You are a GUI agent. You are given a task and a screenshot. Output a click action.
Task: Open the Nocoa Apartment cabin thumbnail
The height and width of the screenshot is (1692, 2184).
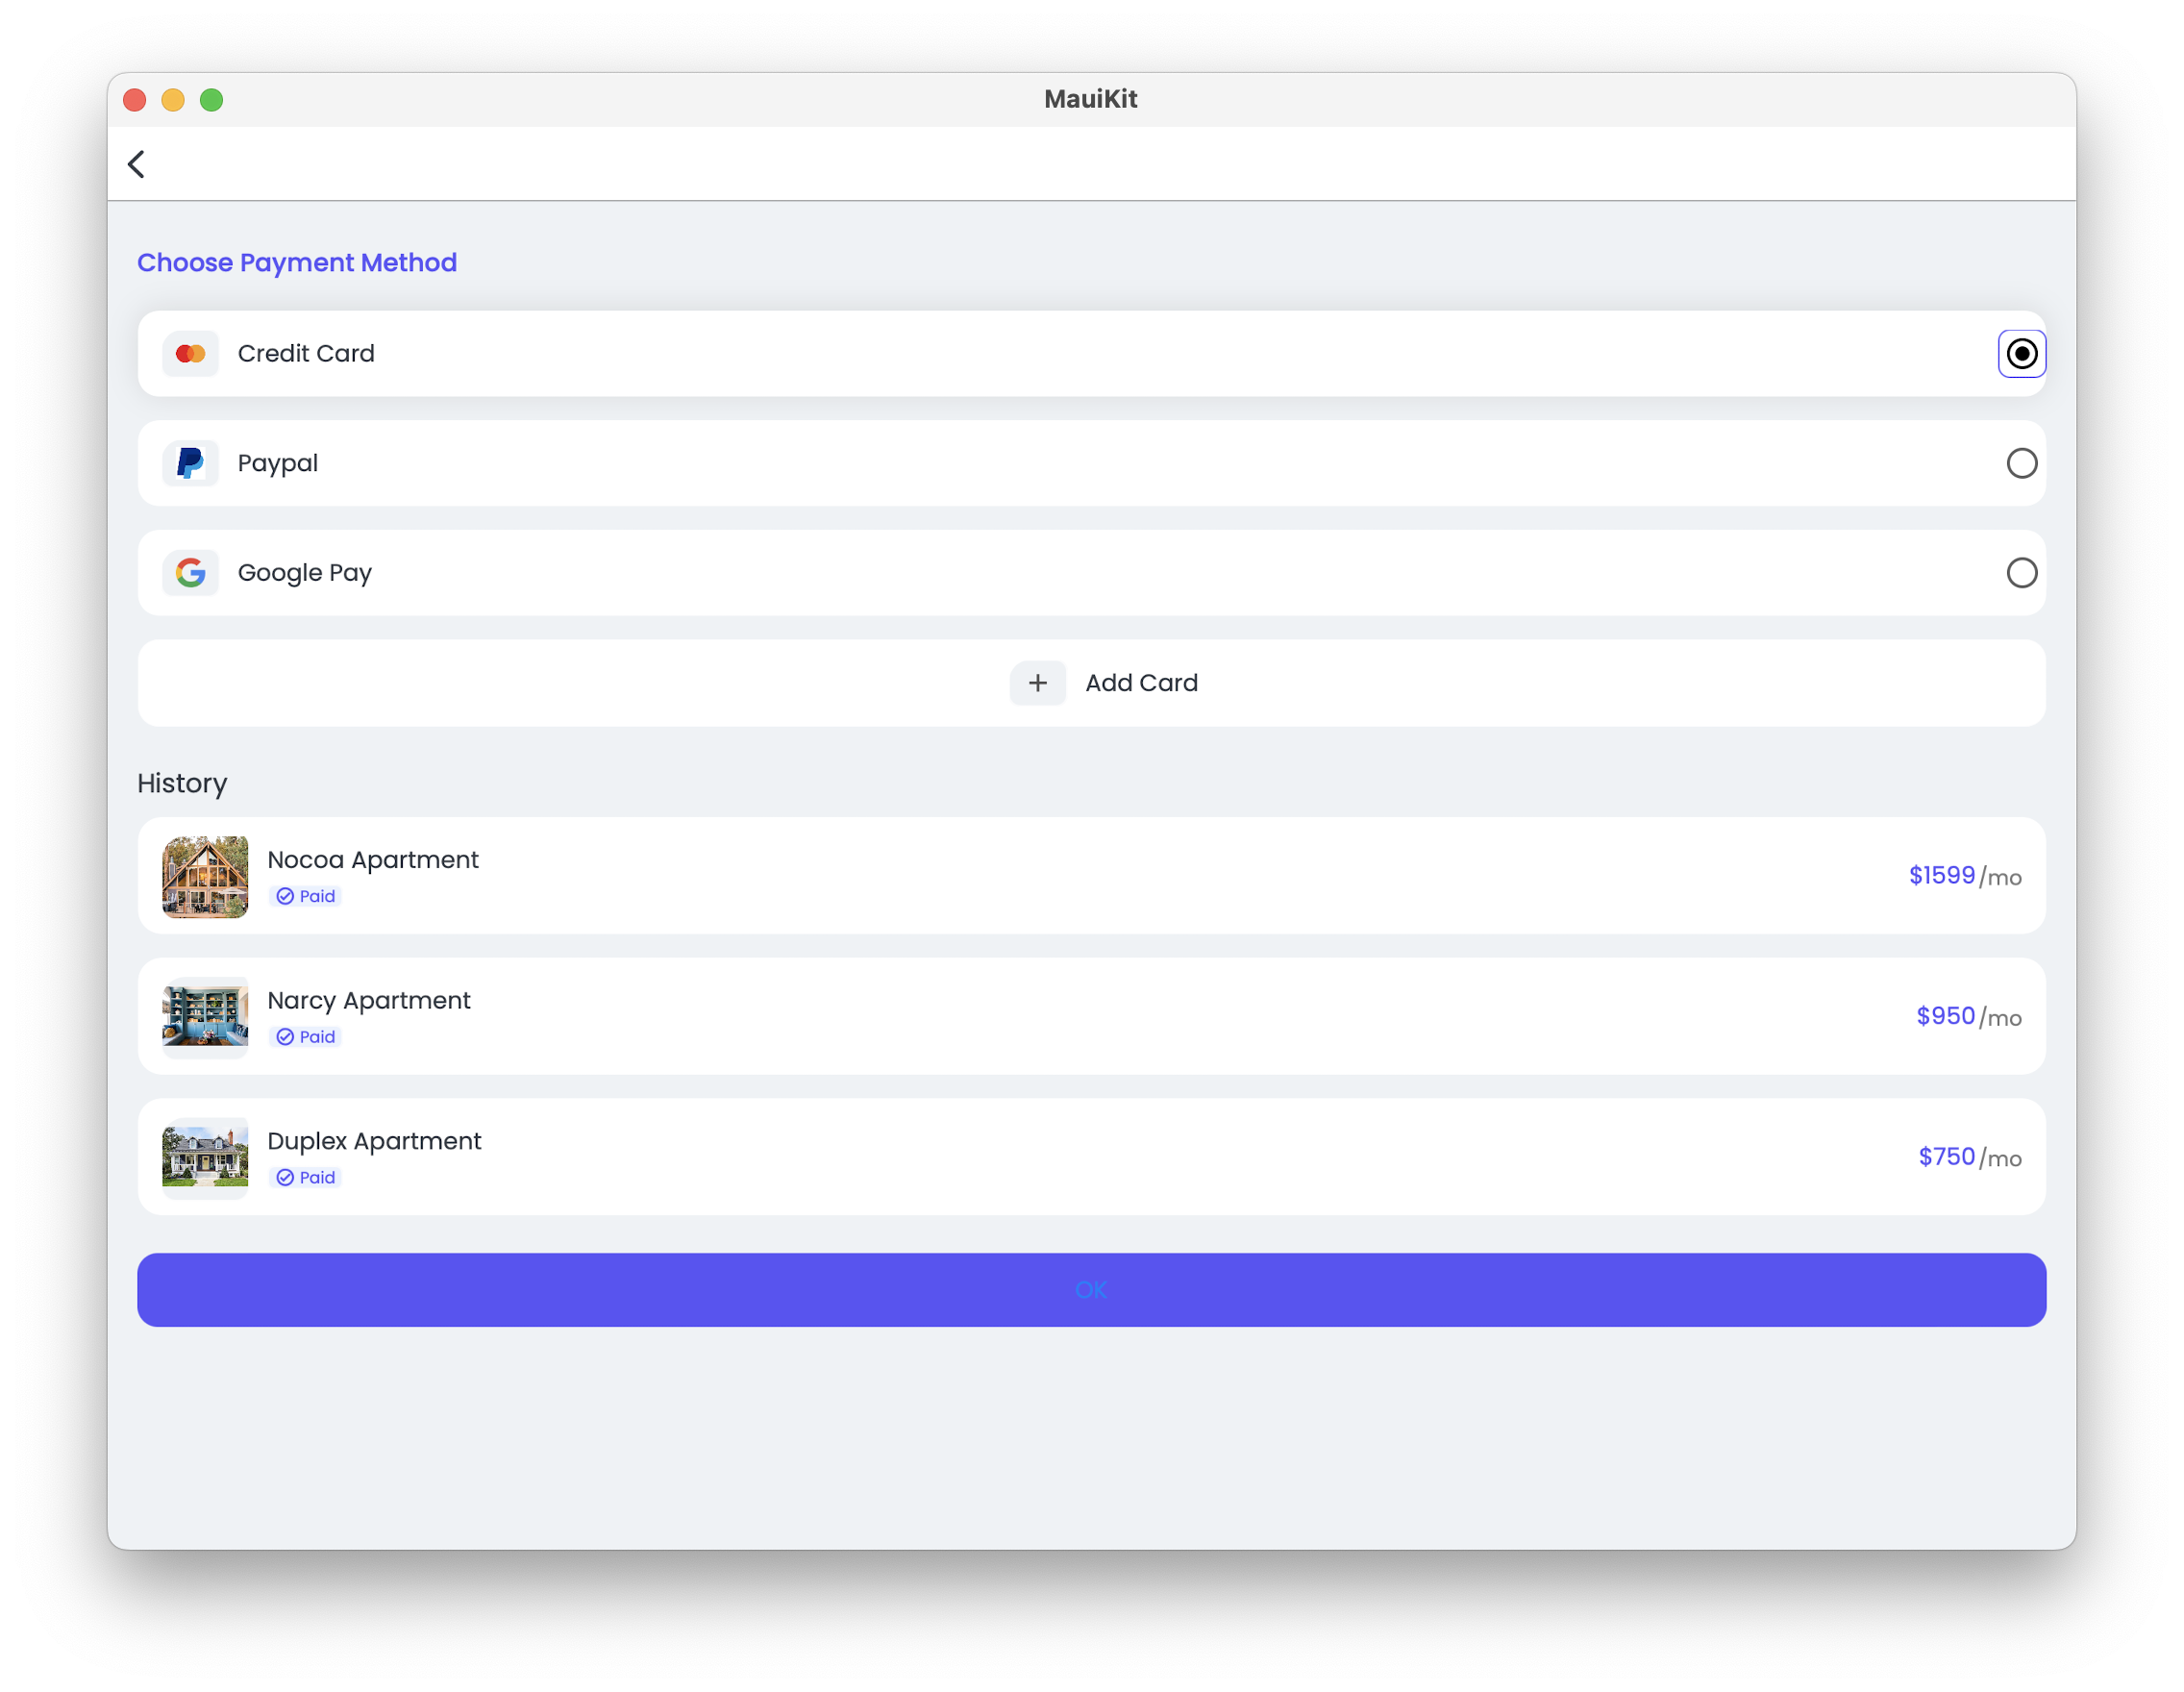pos(205,877)
